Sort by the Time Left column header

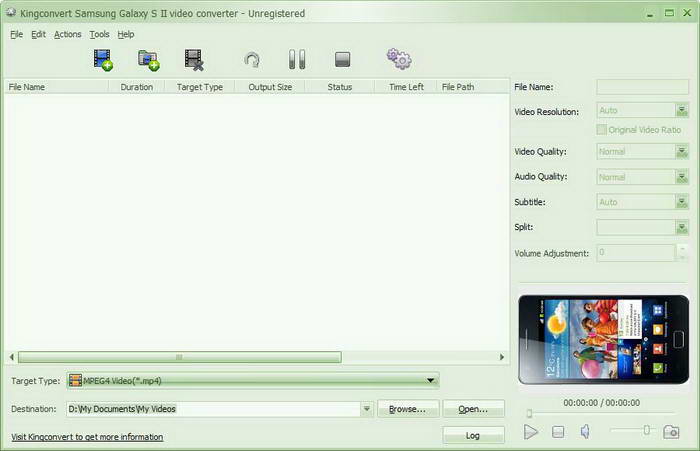[406, 87]
